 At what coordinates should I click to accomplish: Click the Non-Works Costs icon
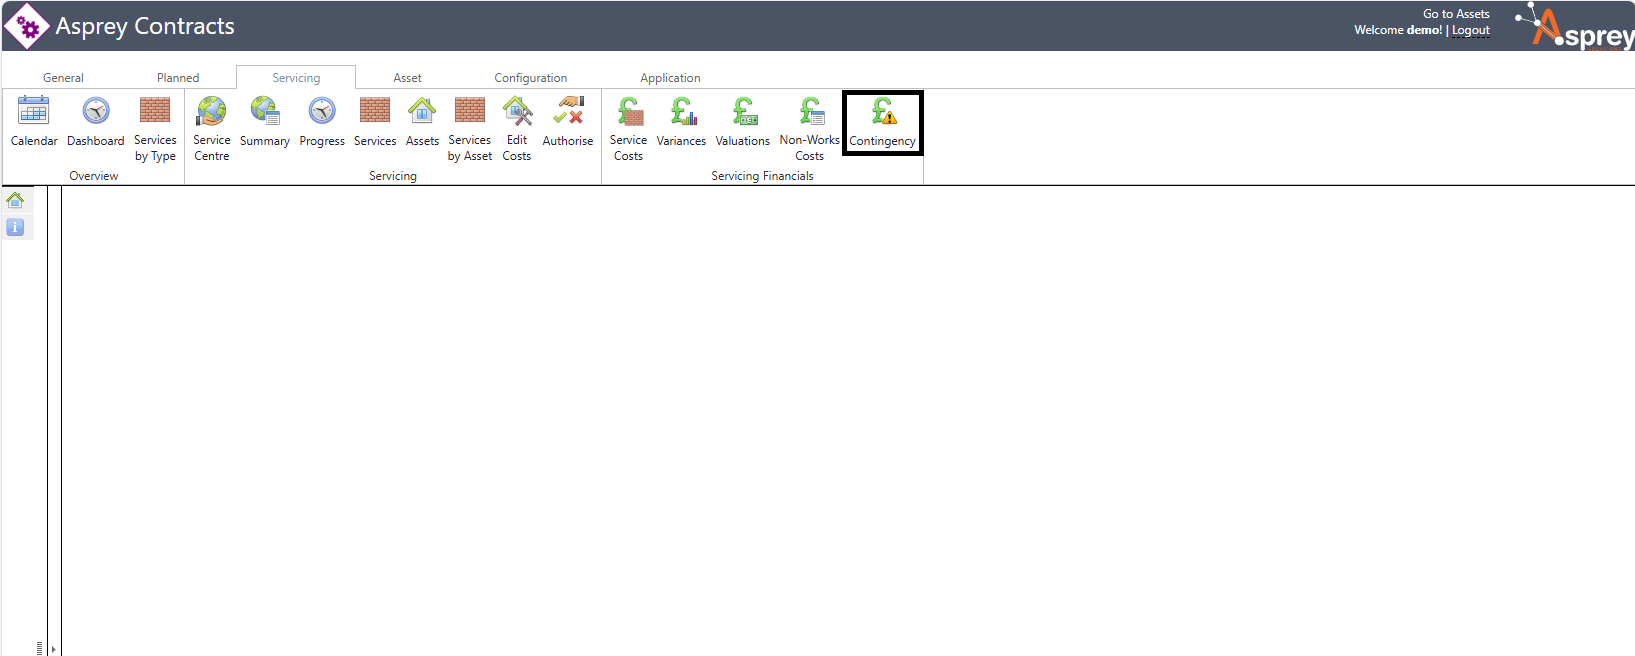pos(810,111)
